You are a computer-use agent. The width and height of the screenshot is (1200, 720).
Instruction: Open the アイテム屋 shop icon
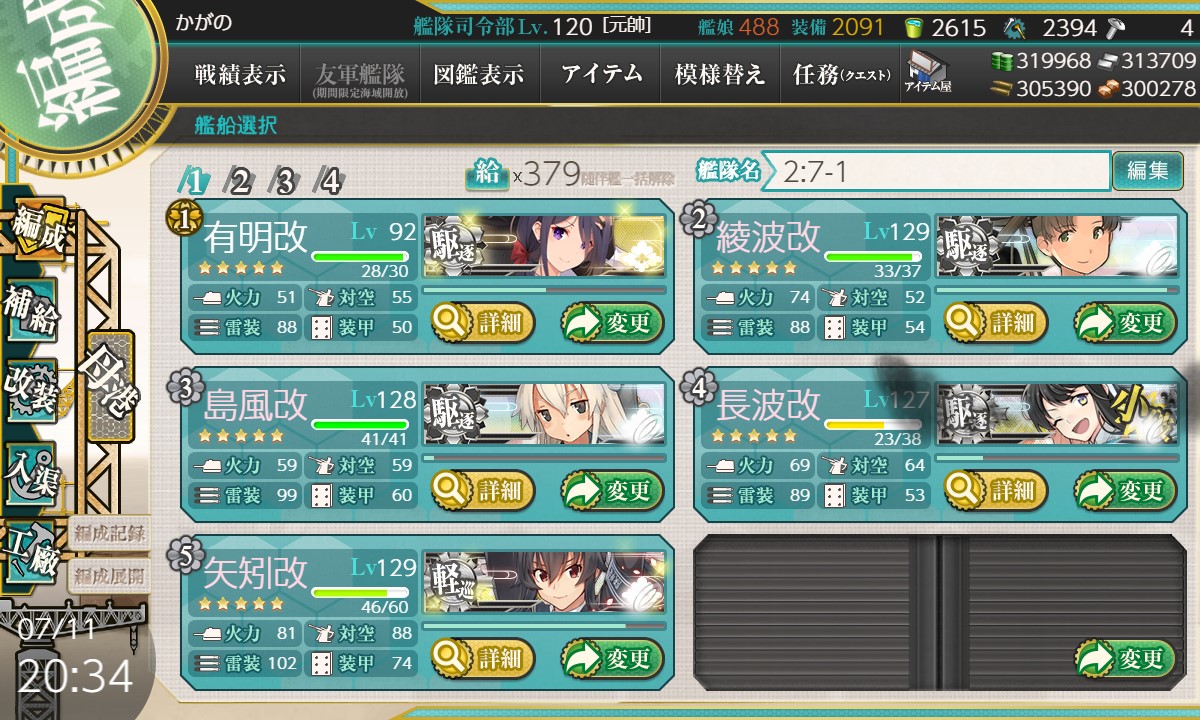click(x=927, y=72)
